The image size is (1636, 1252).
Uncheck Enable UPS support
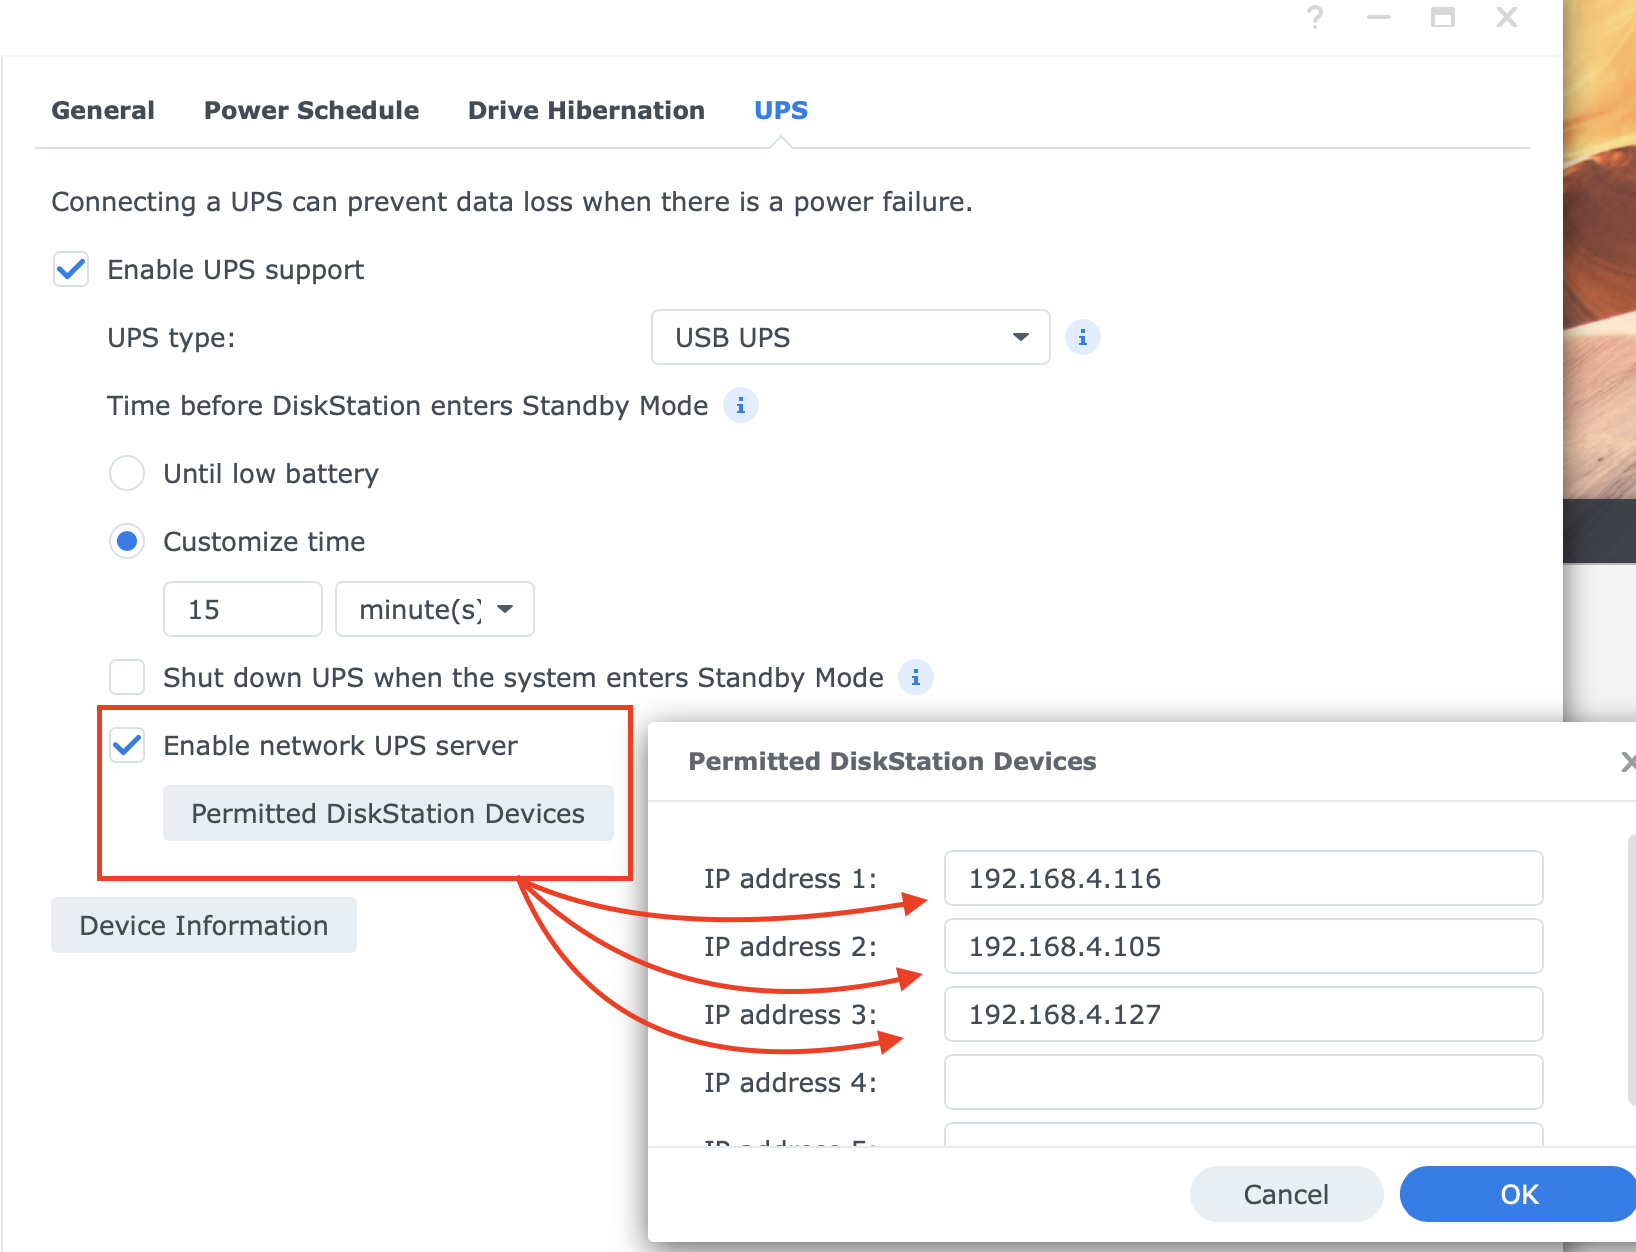71,270
